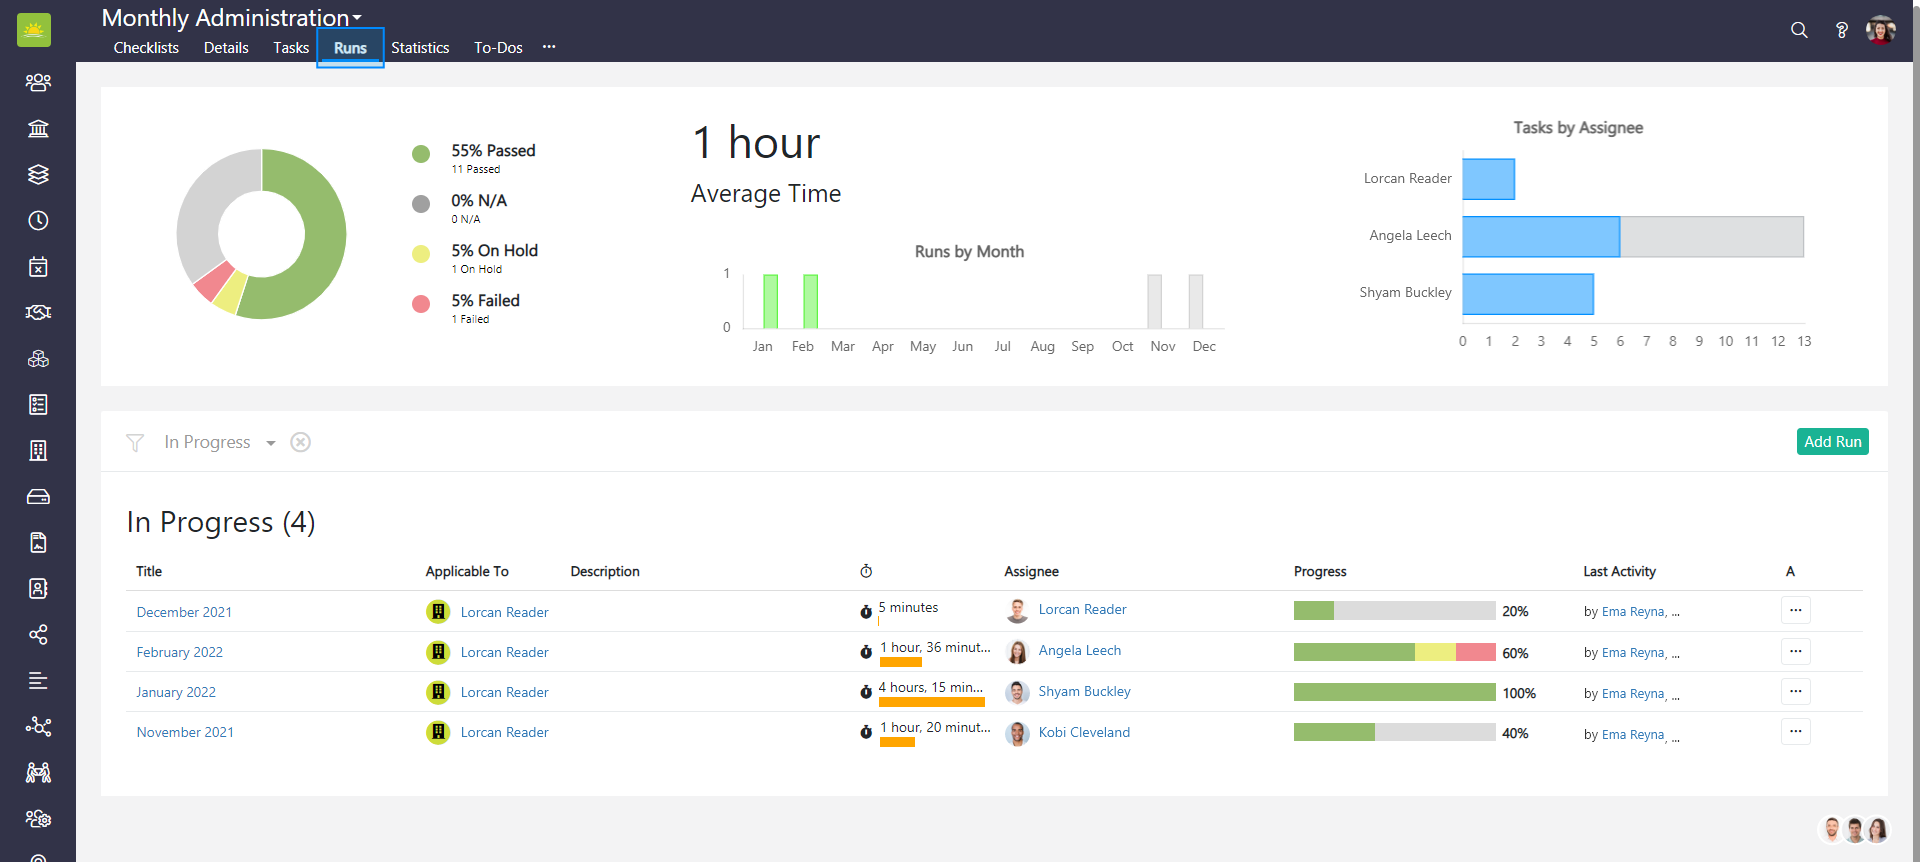Screen dimensions: 1920x862
Task: Click the clock icon in sidebar
Action: 38,220
